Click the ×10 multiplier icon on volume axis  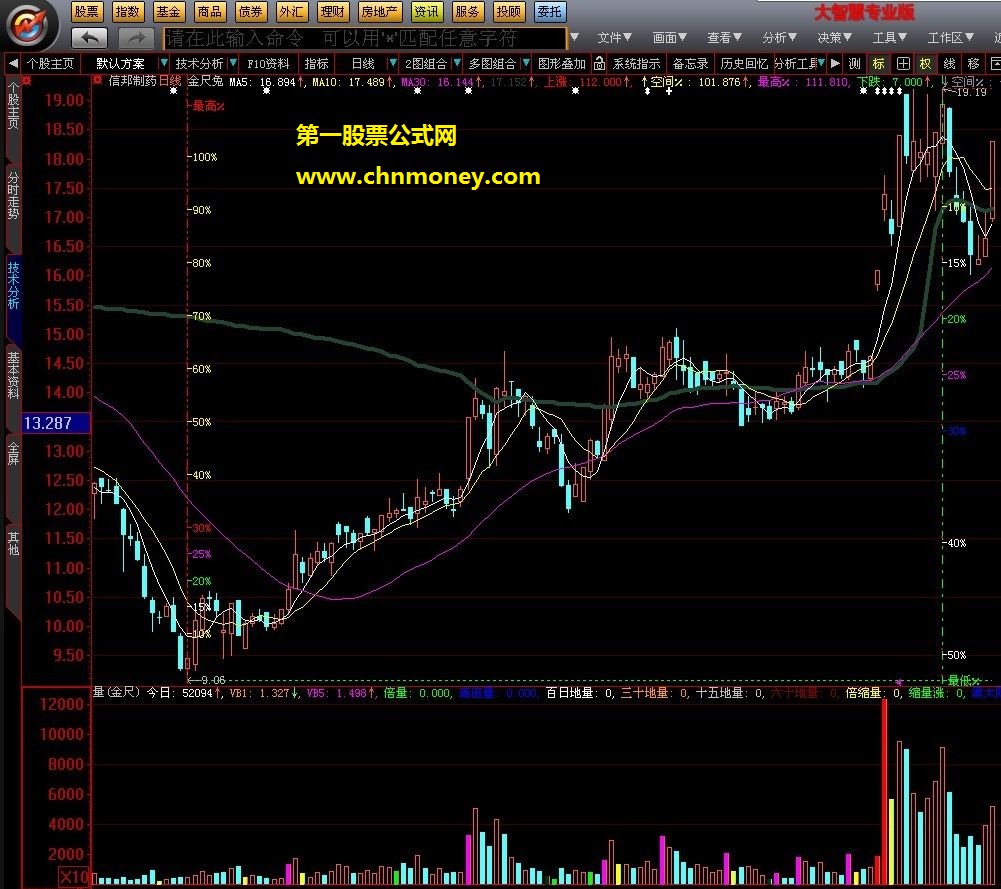click(x=73, y=878)
